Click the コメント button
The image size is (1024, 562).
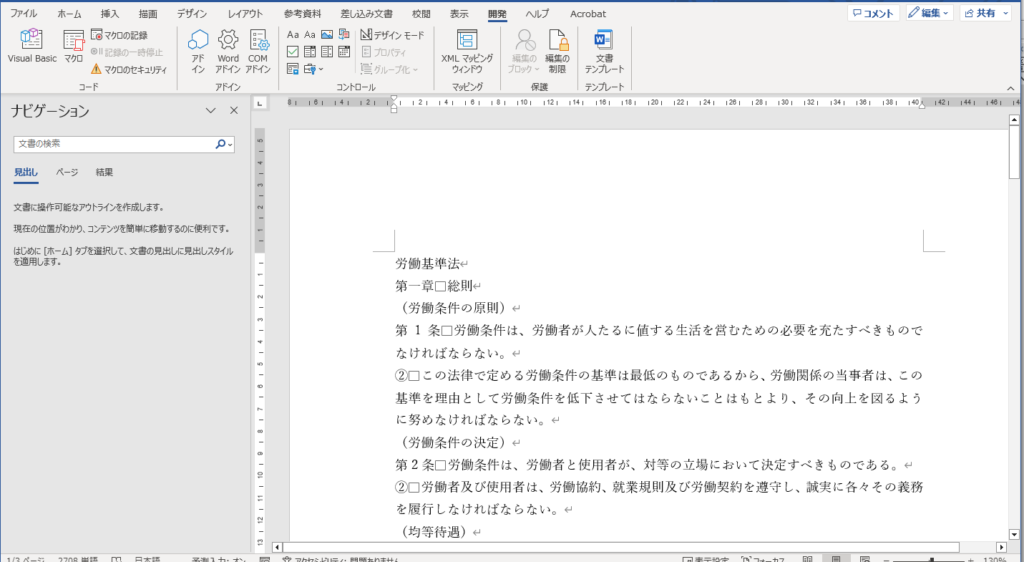click(873, 13)
